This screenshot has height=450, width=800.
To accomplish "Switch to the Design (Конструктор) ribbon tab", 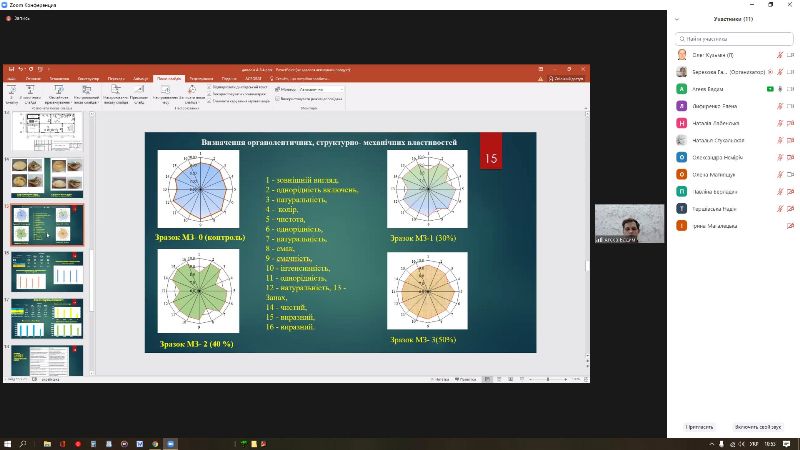I will click(88, 79).
